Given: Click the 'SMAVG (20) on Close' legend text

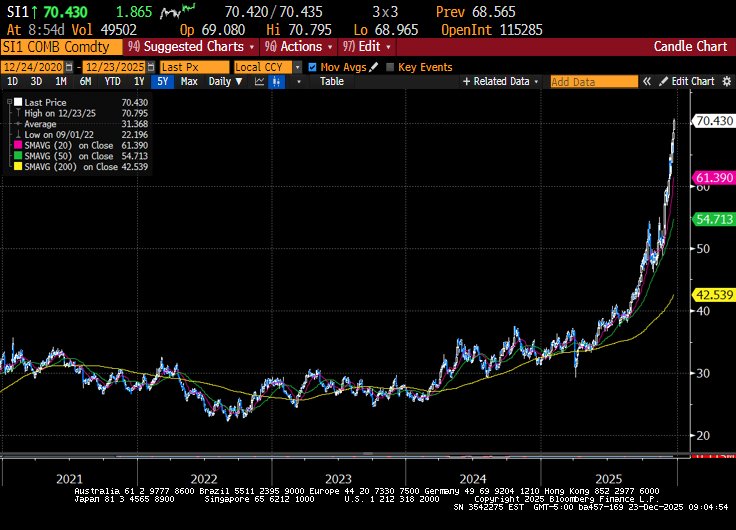Looking at the screenshot, I should coord(69,146).
